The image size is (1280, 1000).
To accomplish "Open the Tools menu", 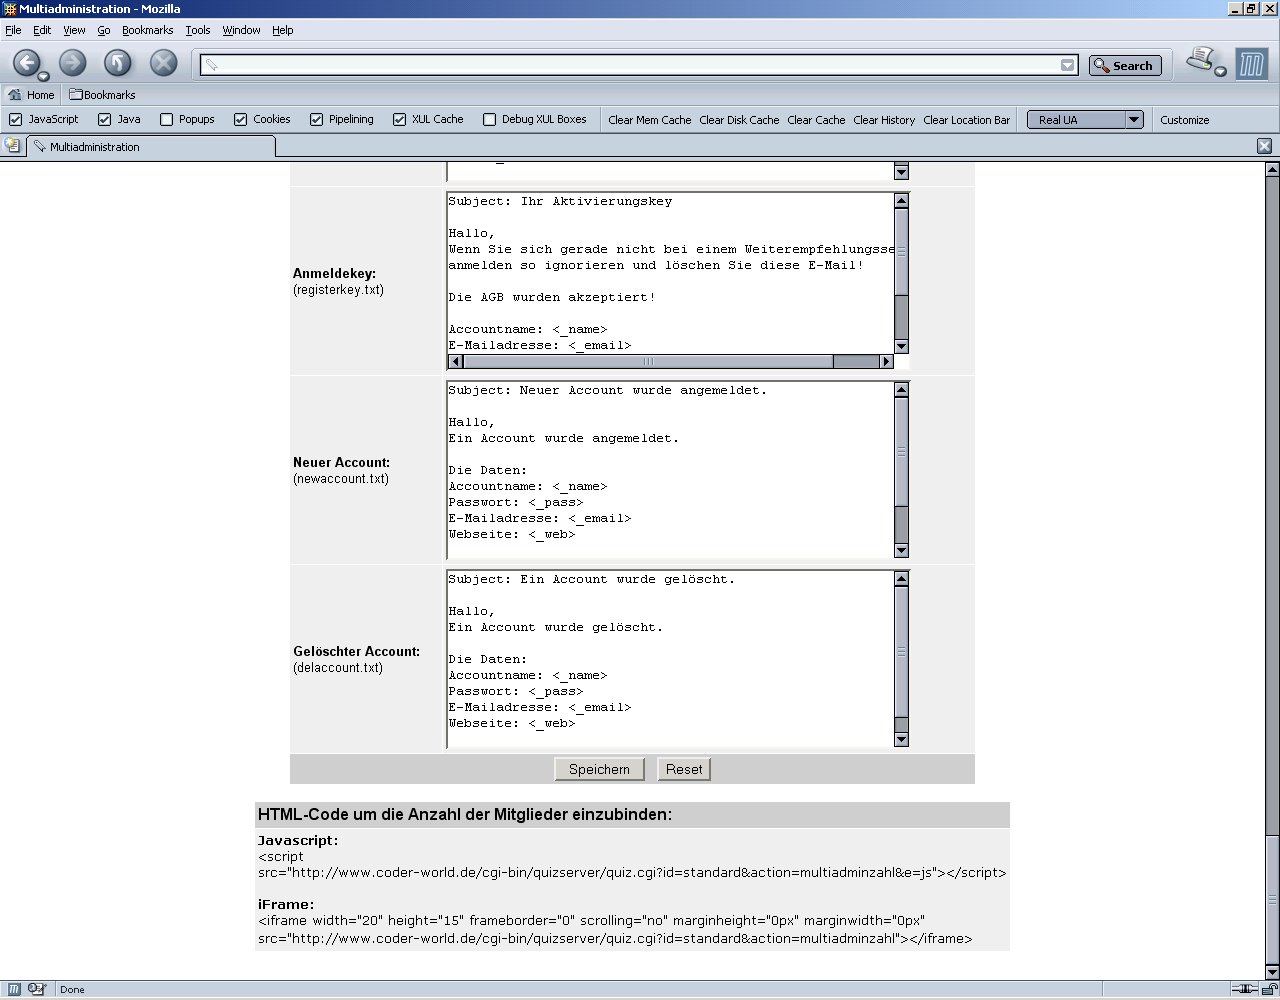I will [198, 30].
